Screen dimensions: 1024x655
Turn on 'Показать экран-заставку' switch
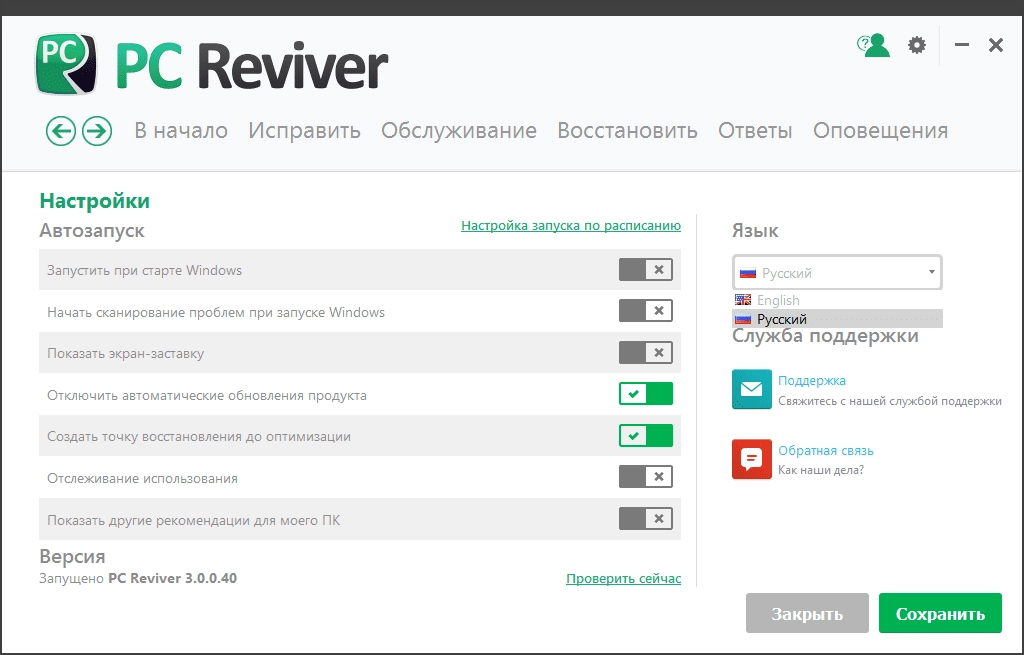click(x=646, y=353)
